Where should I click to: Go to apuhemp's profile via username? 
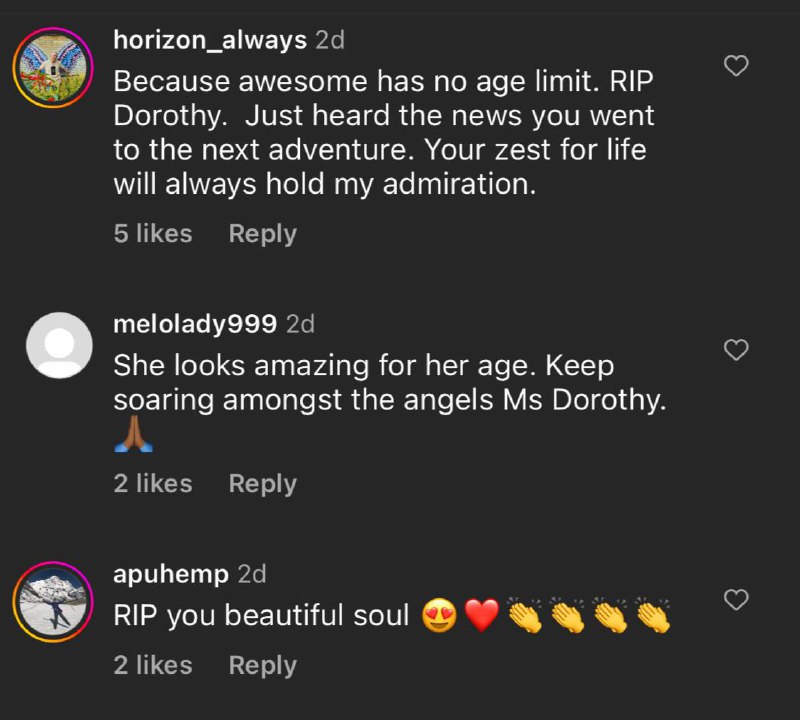tap(171, 574)
